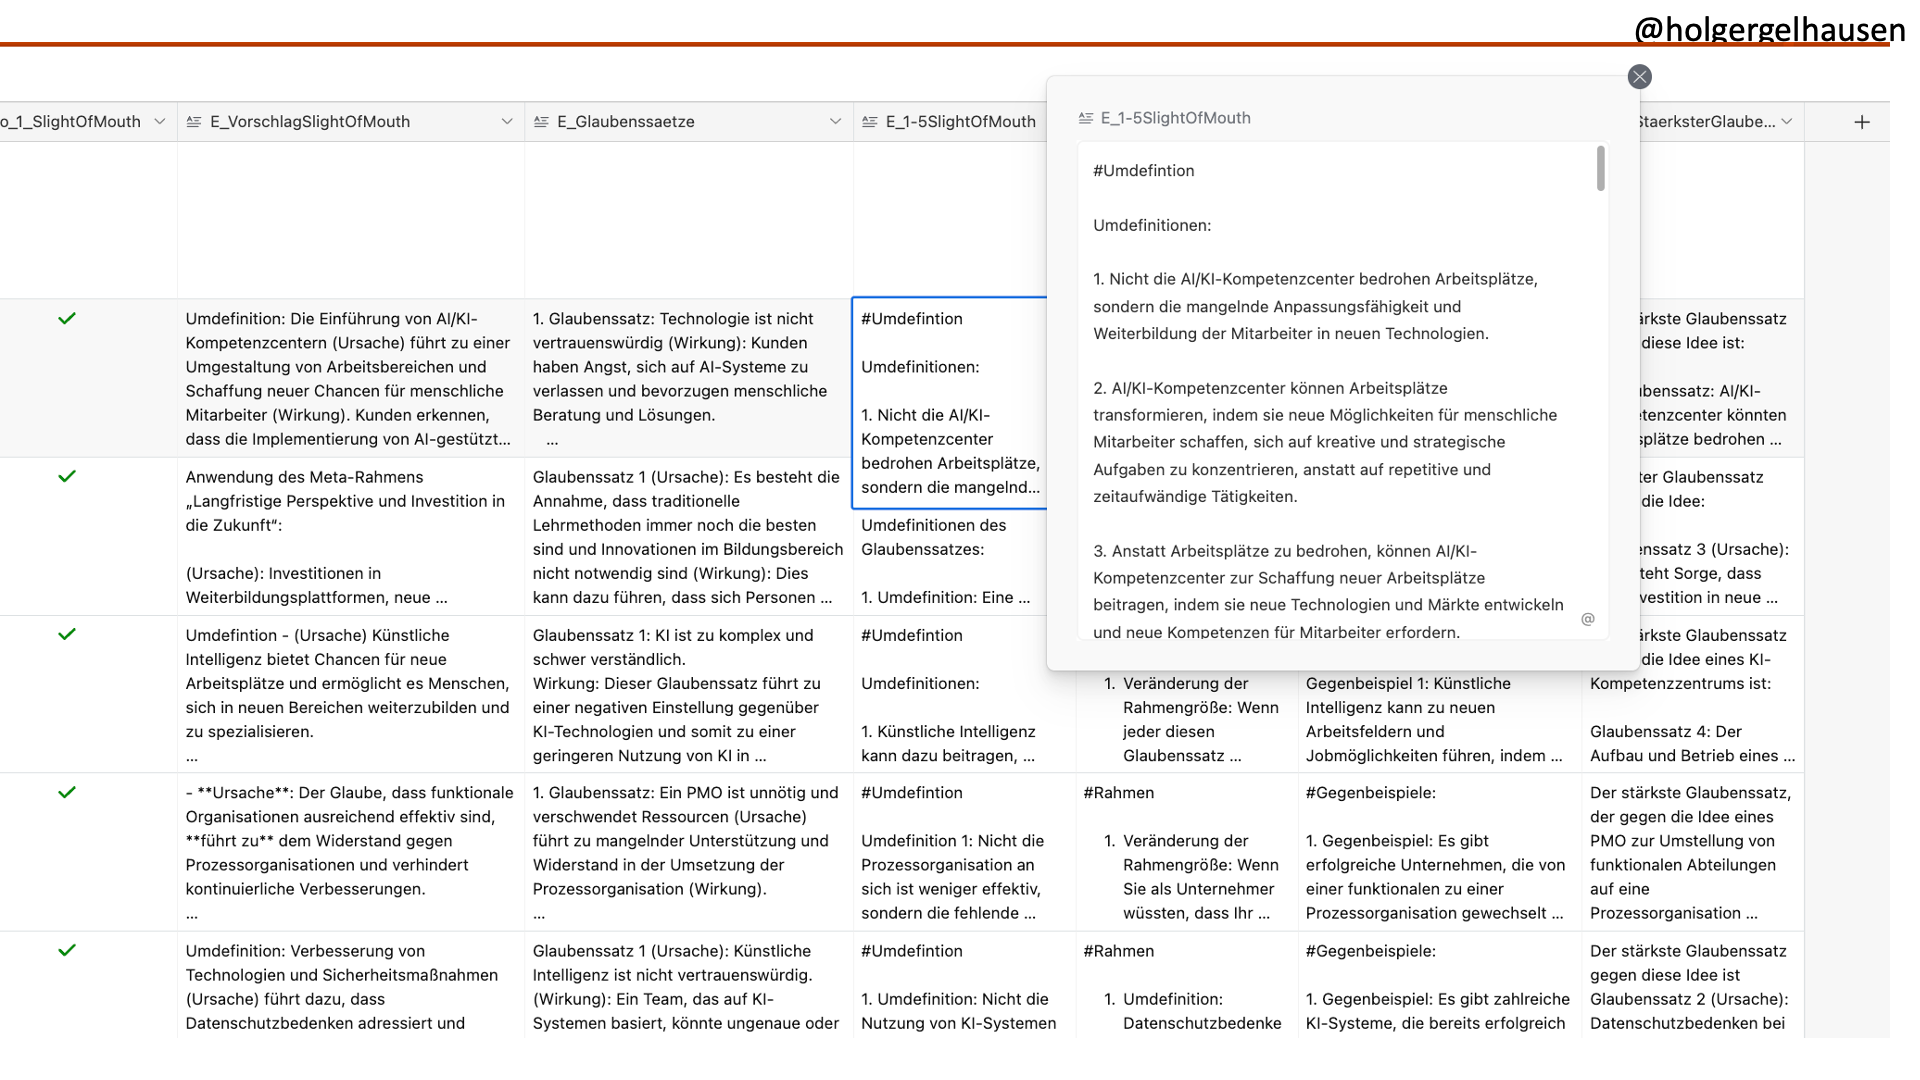Select cell 'Gegenbeispiel 1: Künstliche Intelligenz kann zu neuen'
Screen dimensions: 1920x1080
tap(1440, 720)
